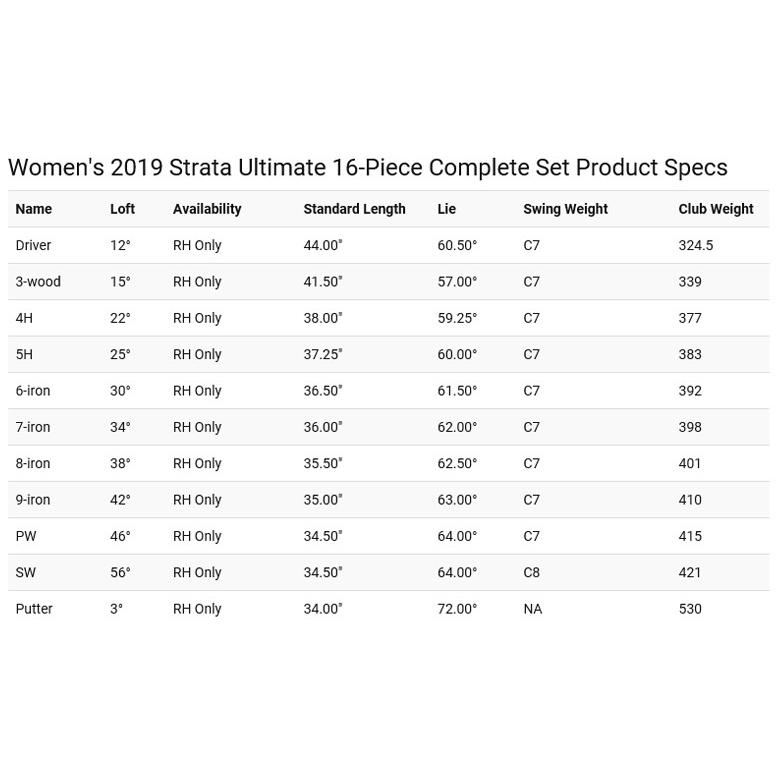
Task: Select the 3-wood row name
Action: point(38,282)
